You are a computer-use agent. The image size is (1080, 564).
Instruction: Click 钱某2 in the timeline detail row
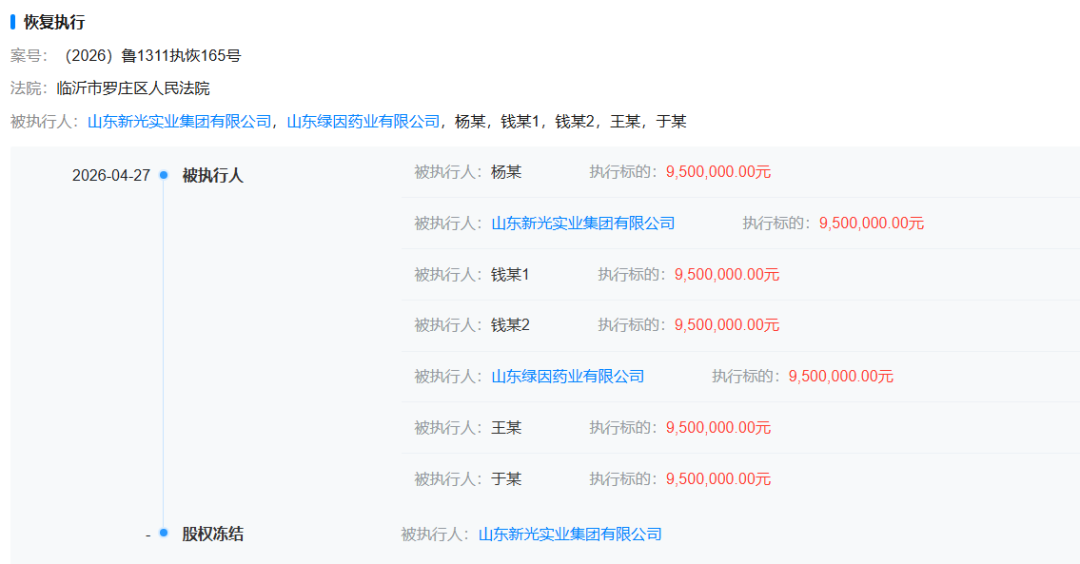click(510, 325)
